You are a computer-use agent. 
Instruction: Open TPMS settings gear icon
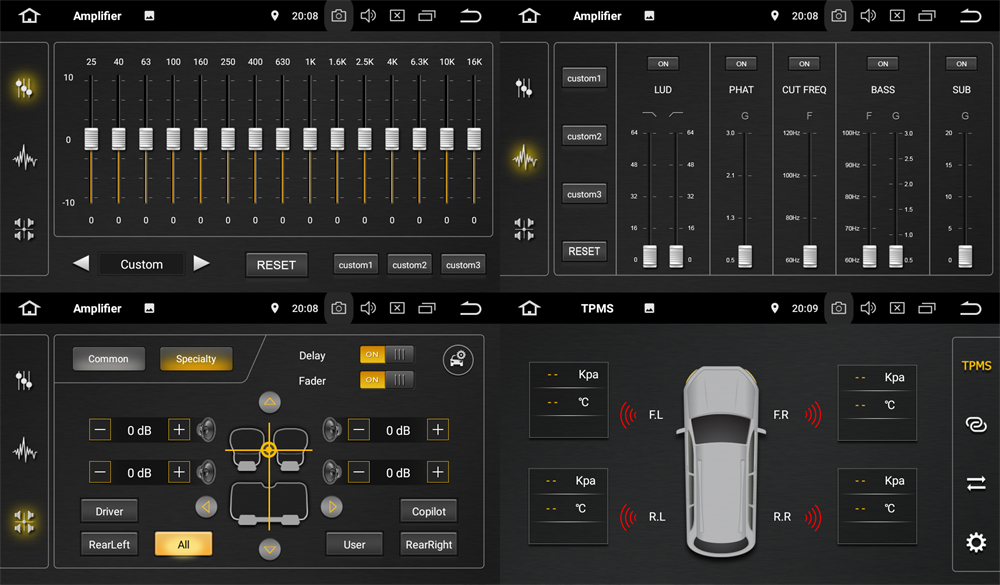975,543
